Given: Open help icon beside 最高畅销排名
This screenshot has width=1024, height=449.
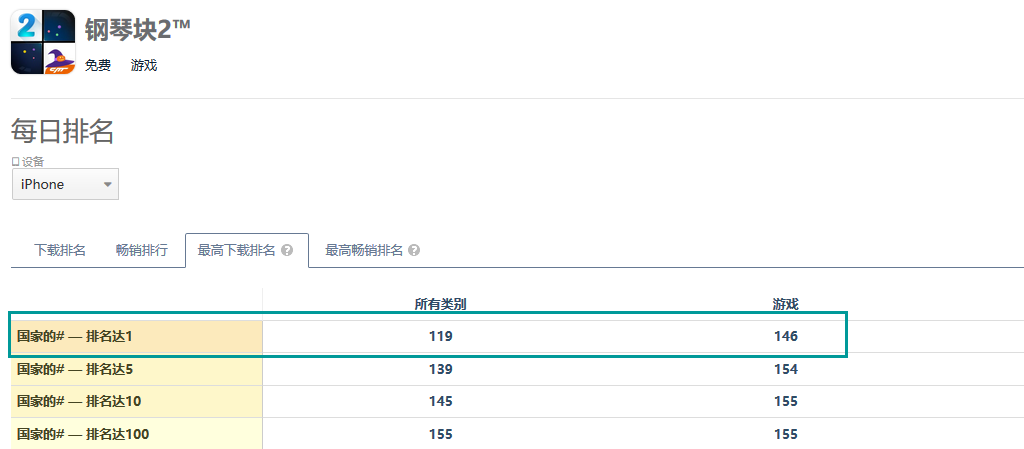Looking at the screenshot, I should [414, 251].
